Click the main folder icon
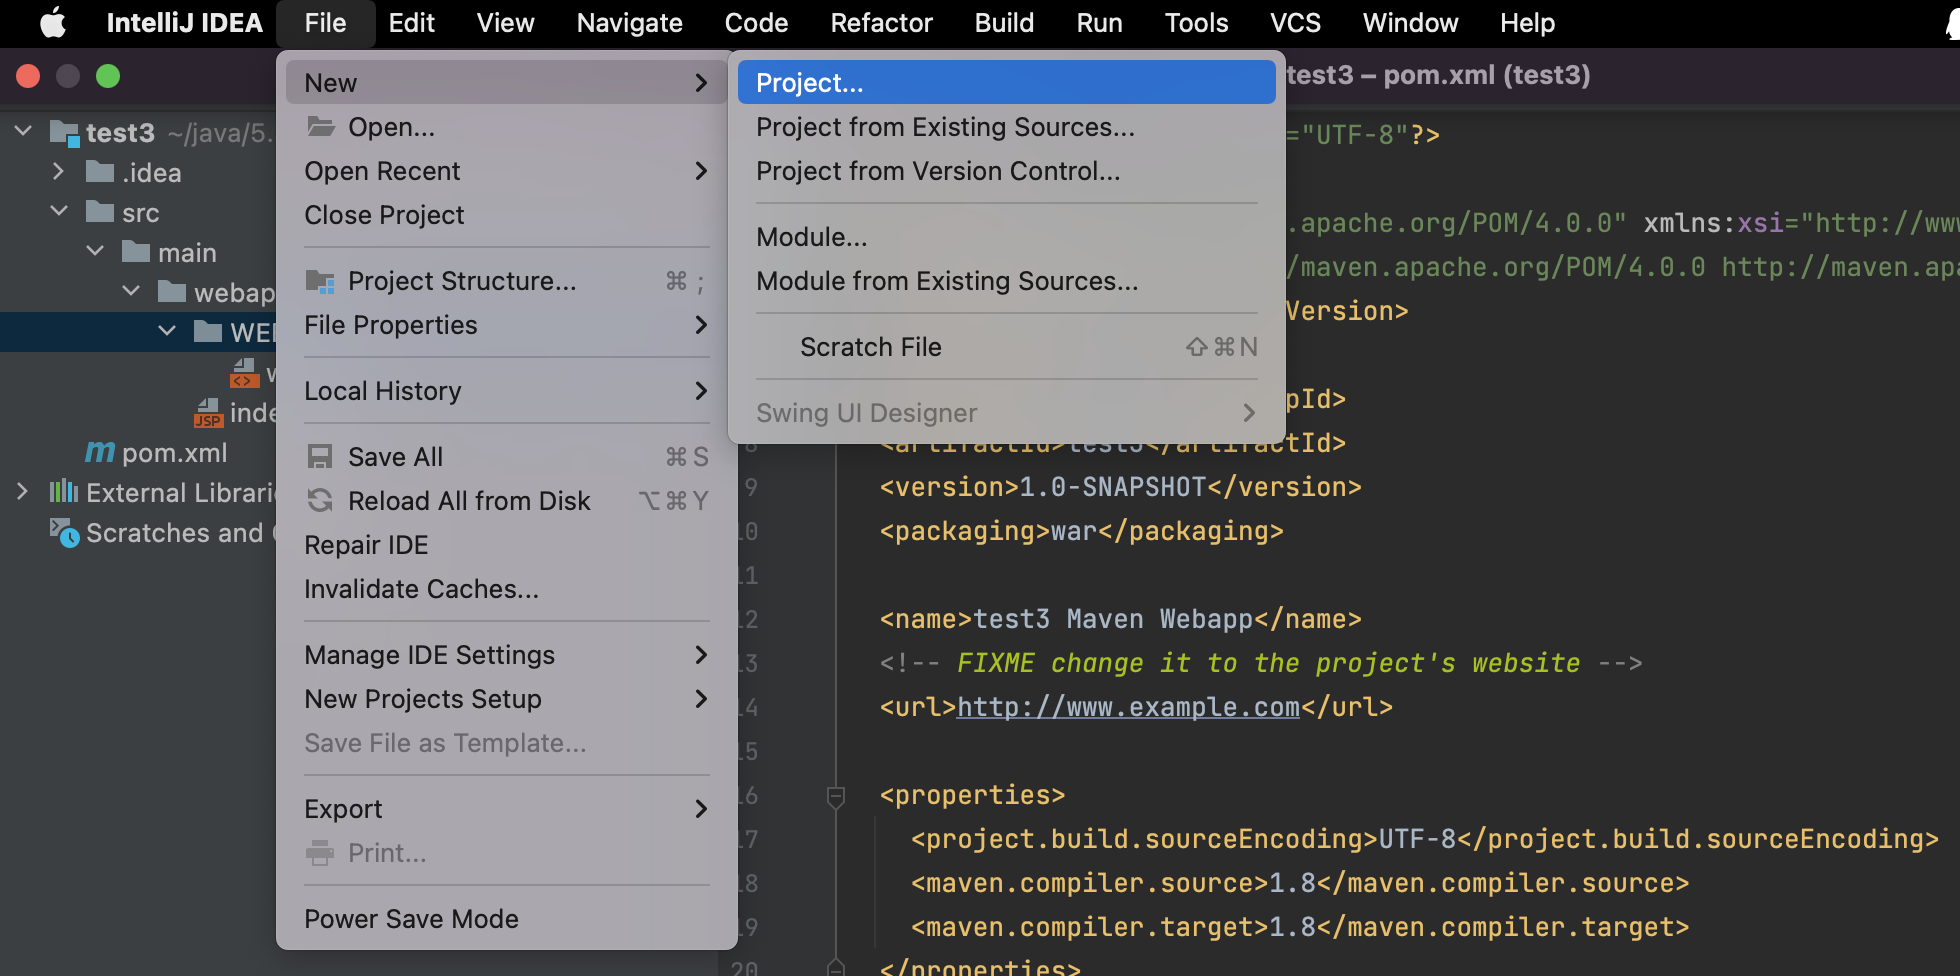 [x=136, y=252]
